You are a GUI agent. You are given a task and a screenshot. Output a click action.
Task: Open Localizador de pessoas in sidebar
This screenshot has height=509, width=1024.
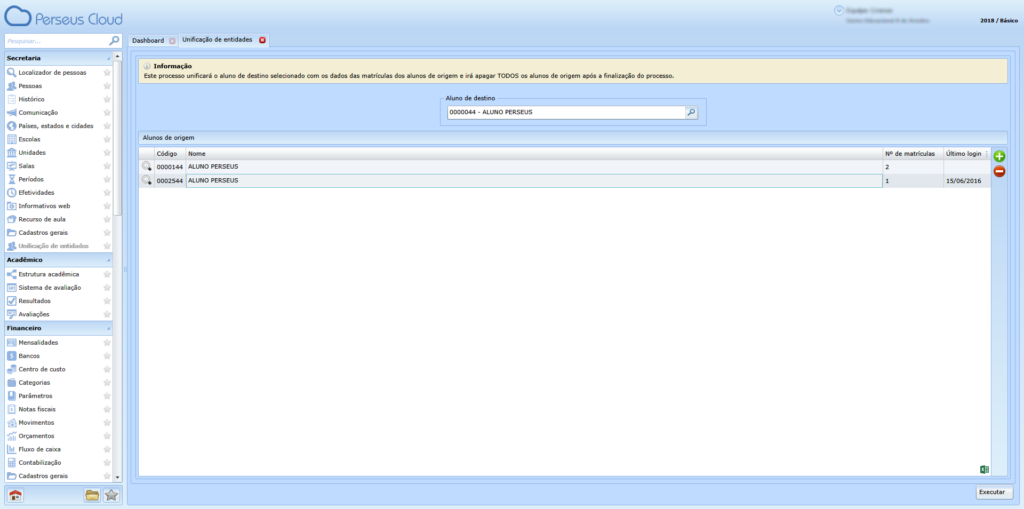[x=52, y=73]
